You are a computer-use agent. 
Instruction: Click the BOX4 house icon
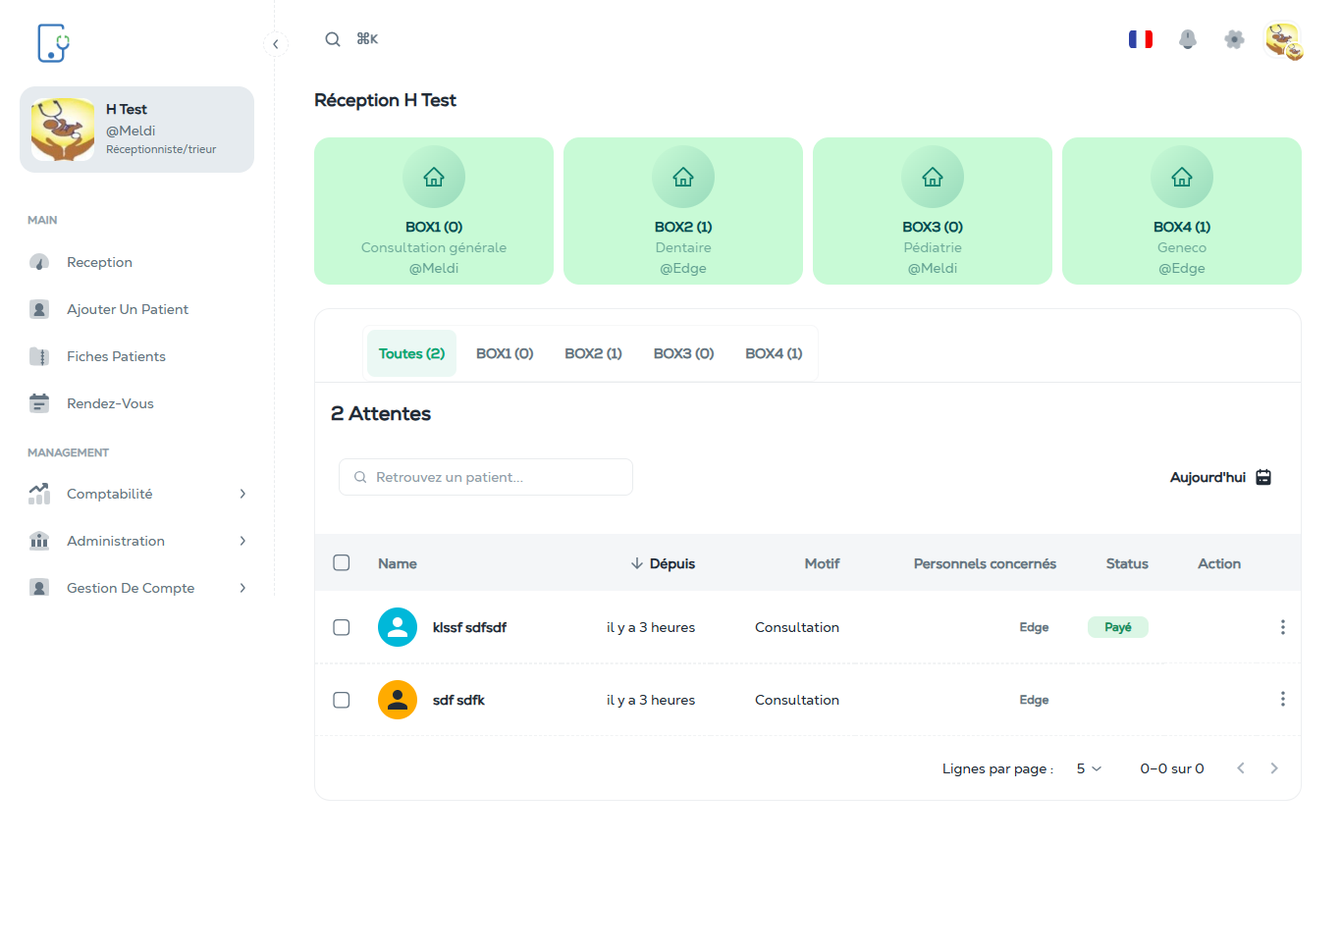(1182, 177)
